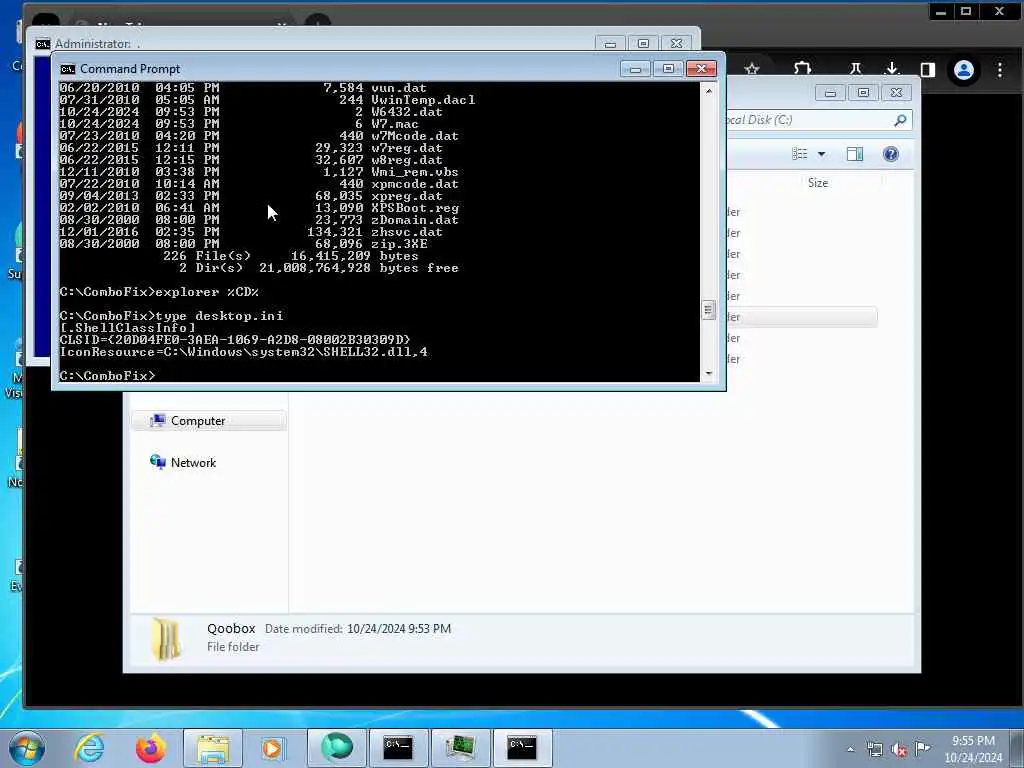Launch Internet Explorer from the taskbar

tap(89, 748)
